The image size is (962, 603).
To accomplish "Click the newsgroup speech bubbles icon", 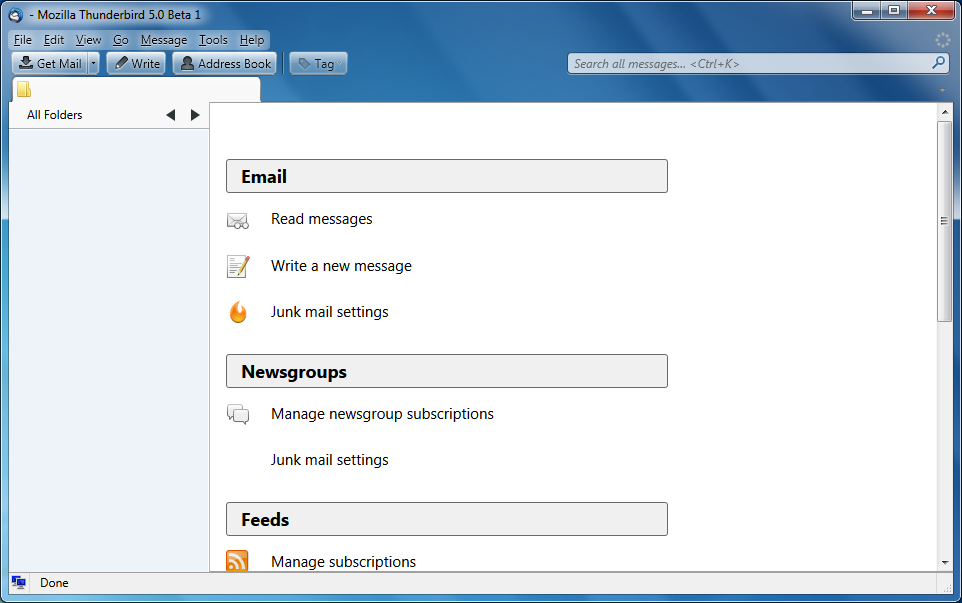I will pos(238,414).
